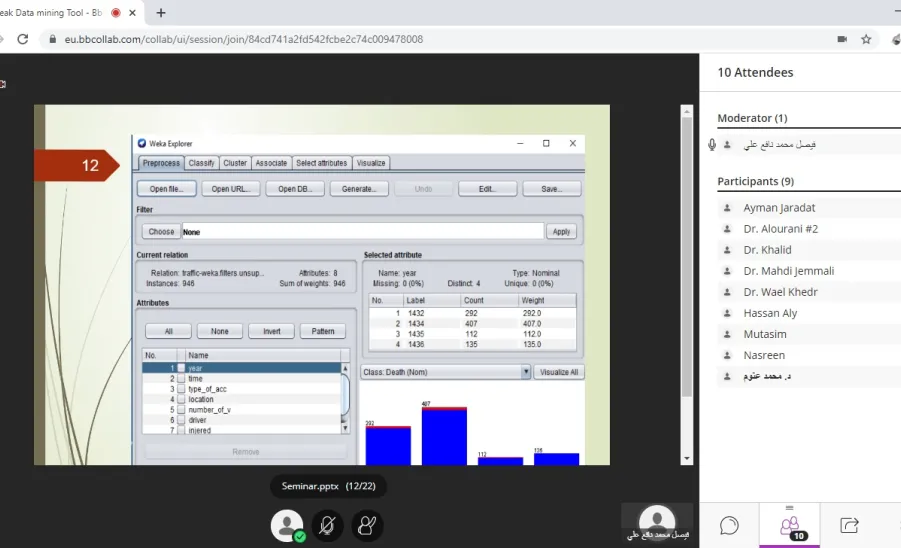Click the Edit... button in Weka

[x=487, y=189]
